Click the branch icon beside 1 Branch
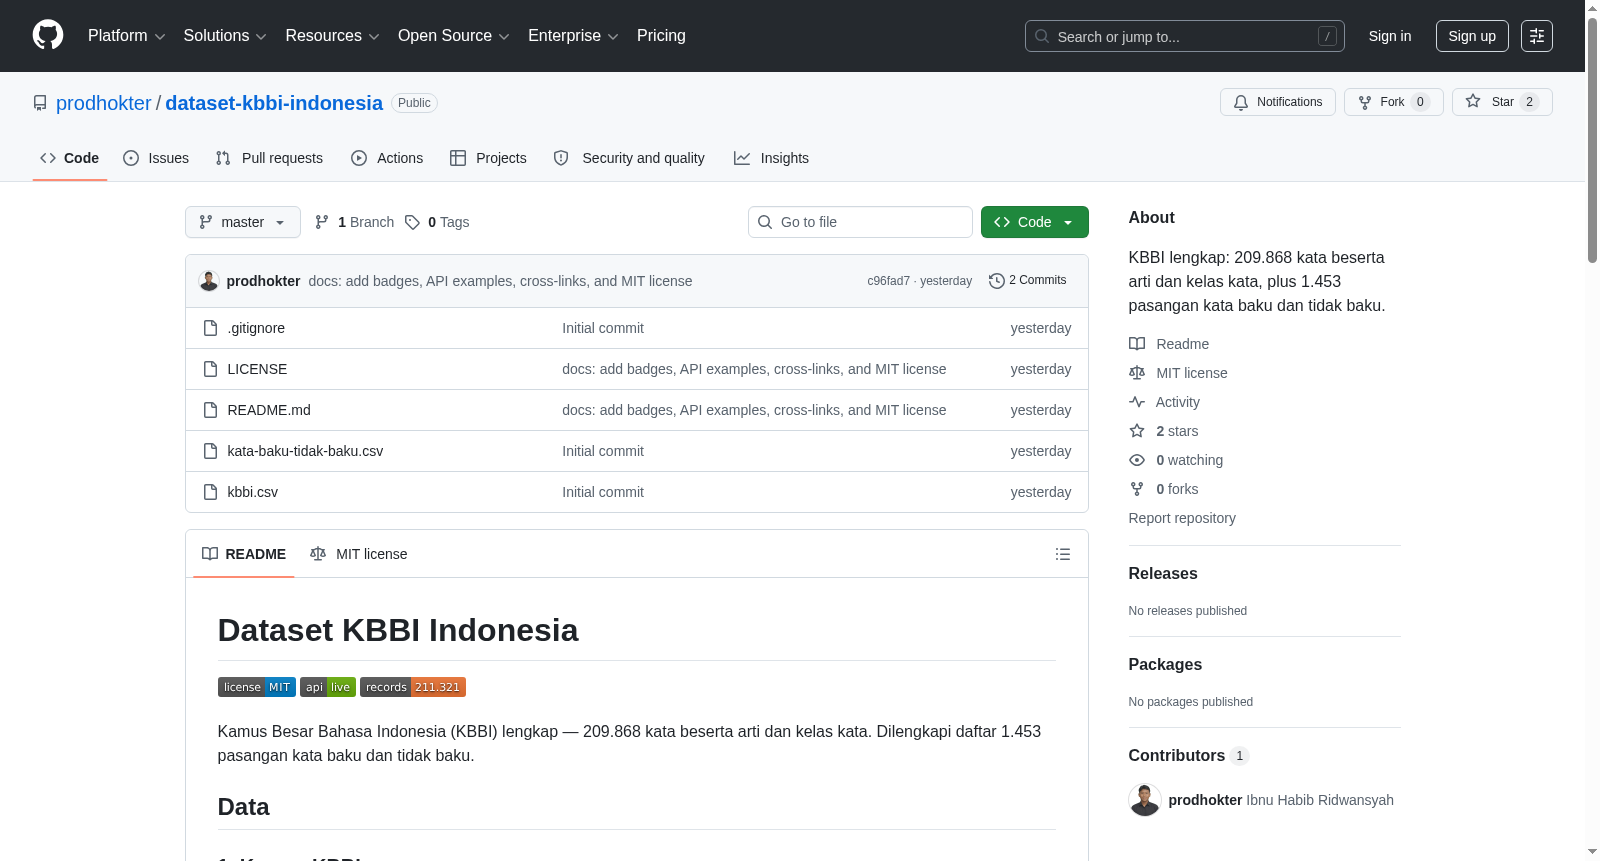 (x=322, y=222)
